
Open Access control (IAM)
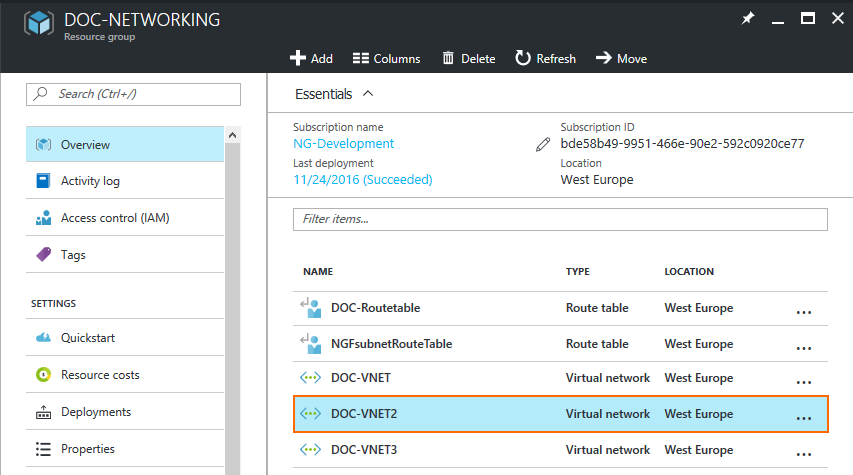[x=125, y=218]
